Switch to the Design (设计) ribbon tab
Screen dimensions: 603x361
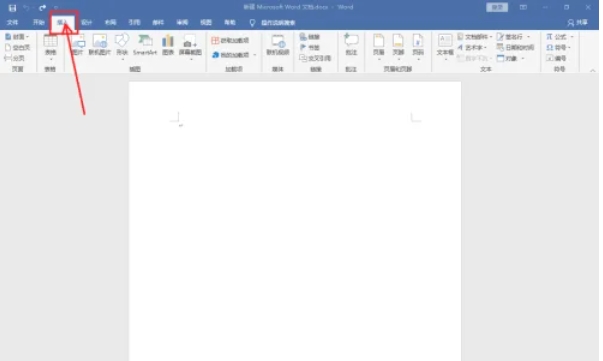[x=87, y=23]
